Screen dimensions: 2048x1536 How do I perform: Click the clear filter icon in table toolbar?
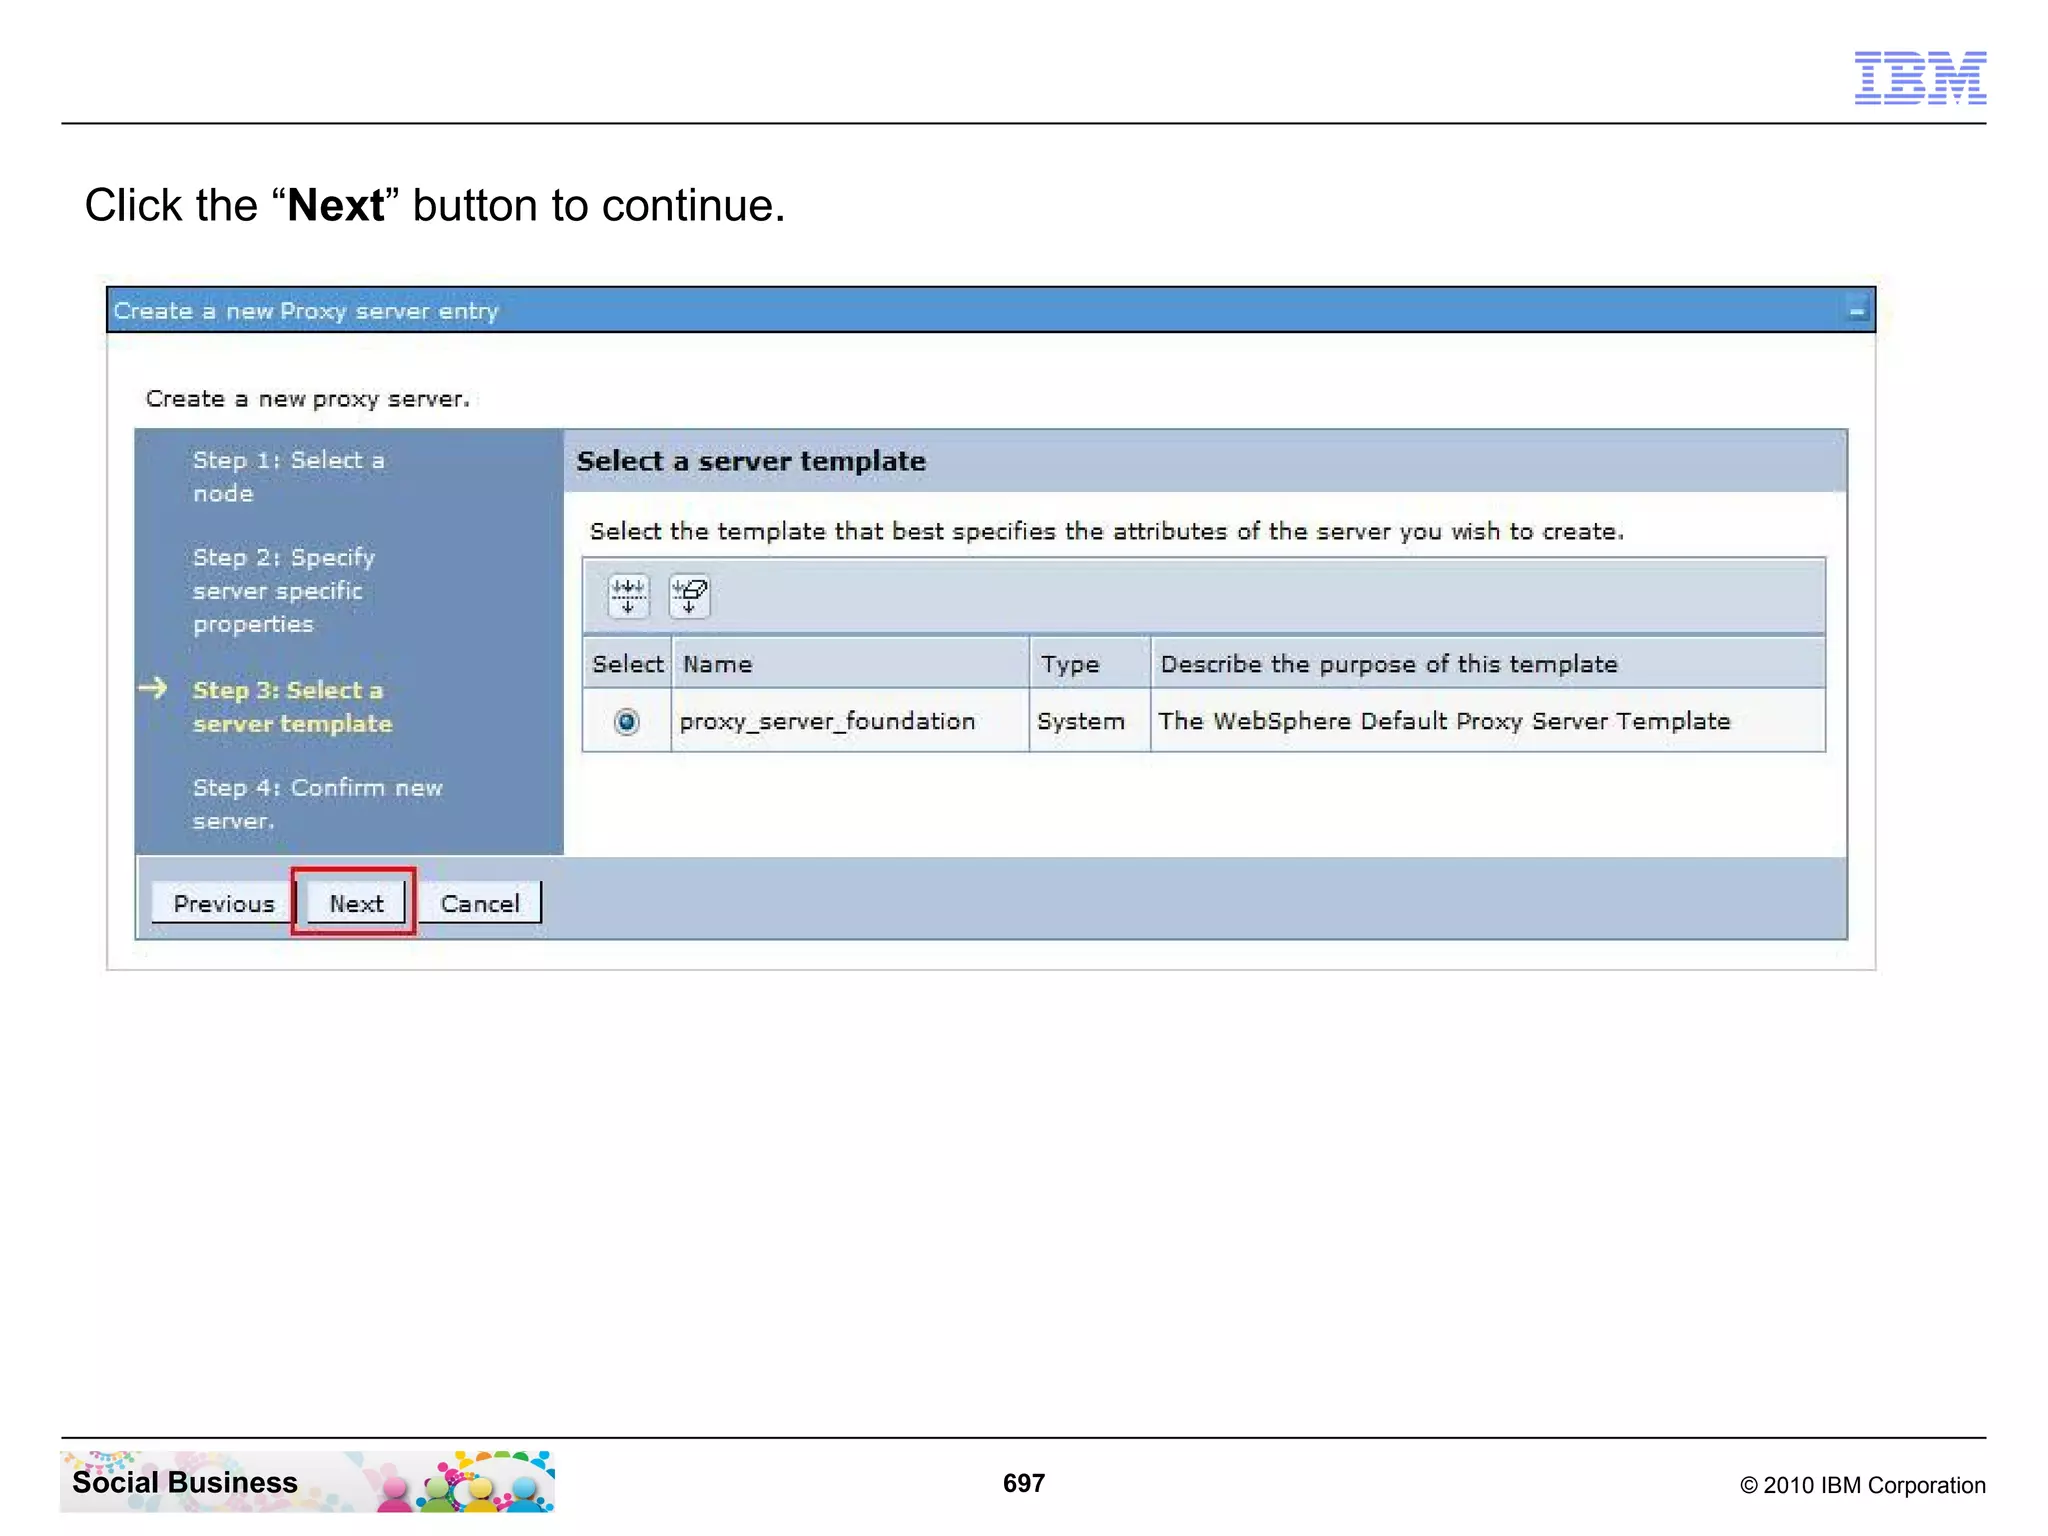690,596
